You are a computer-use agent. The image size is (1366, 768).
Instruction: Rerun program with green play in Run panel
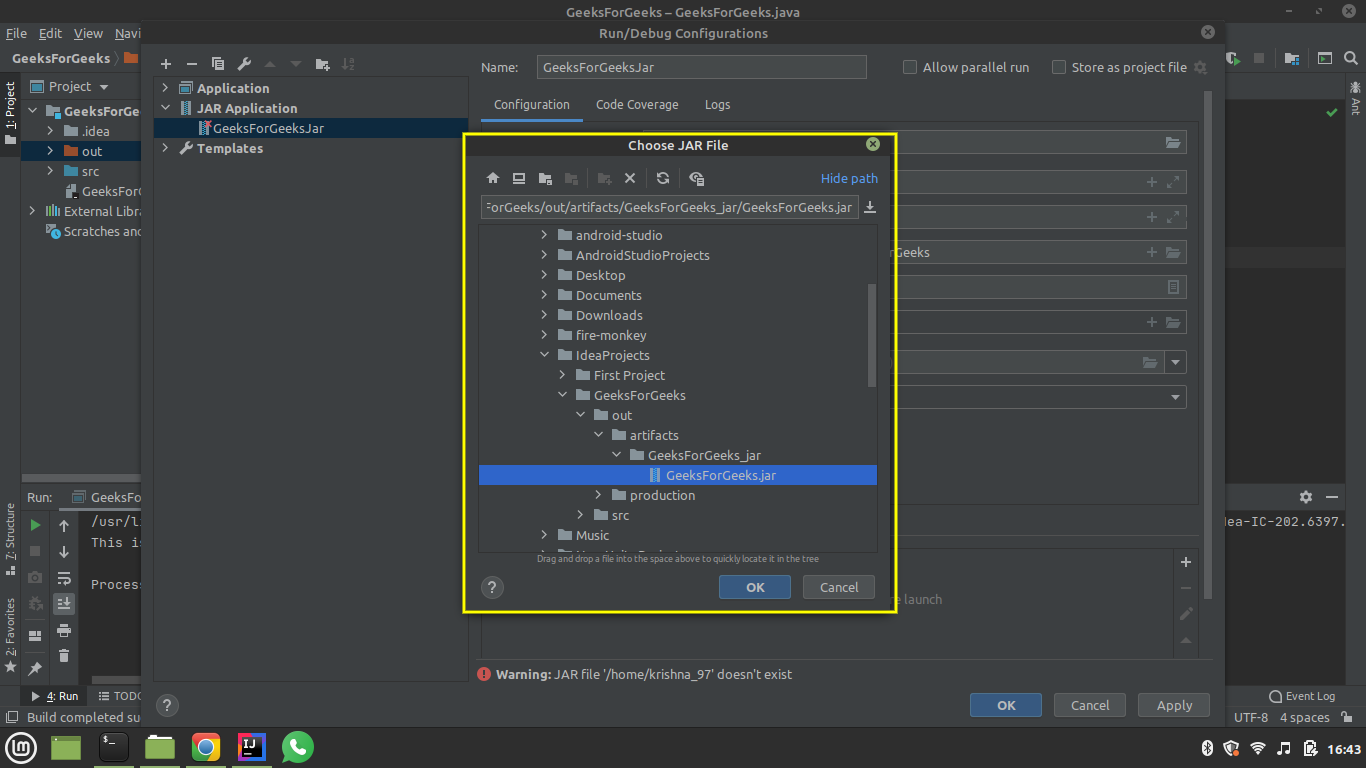pyautogui.click(x=35, y=525)
